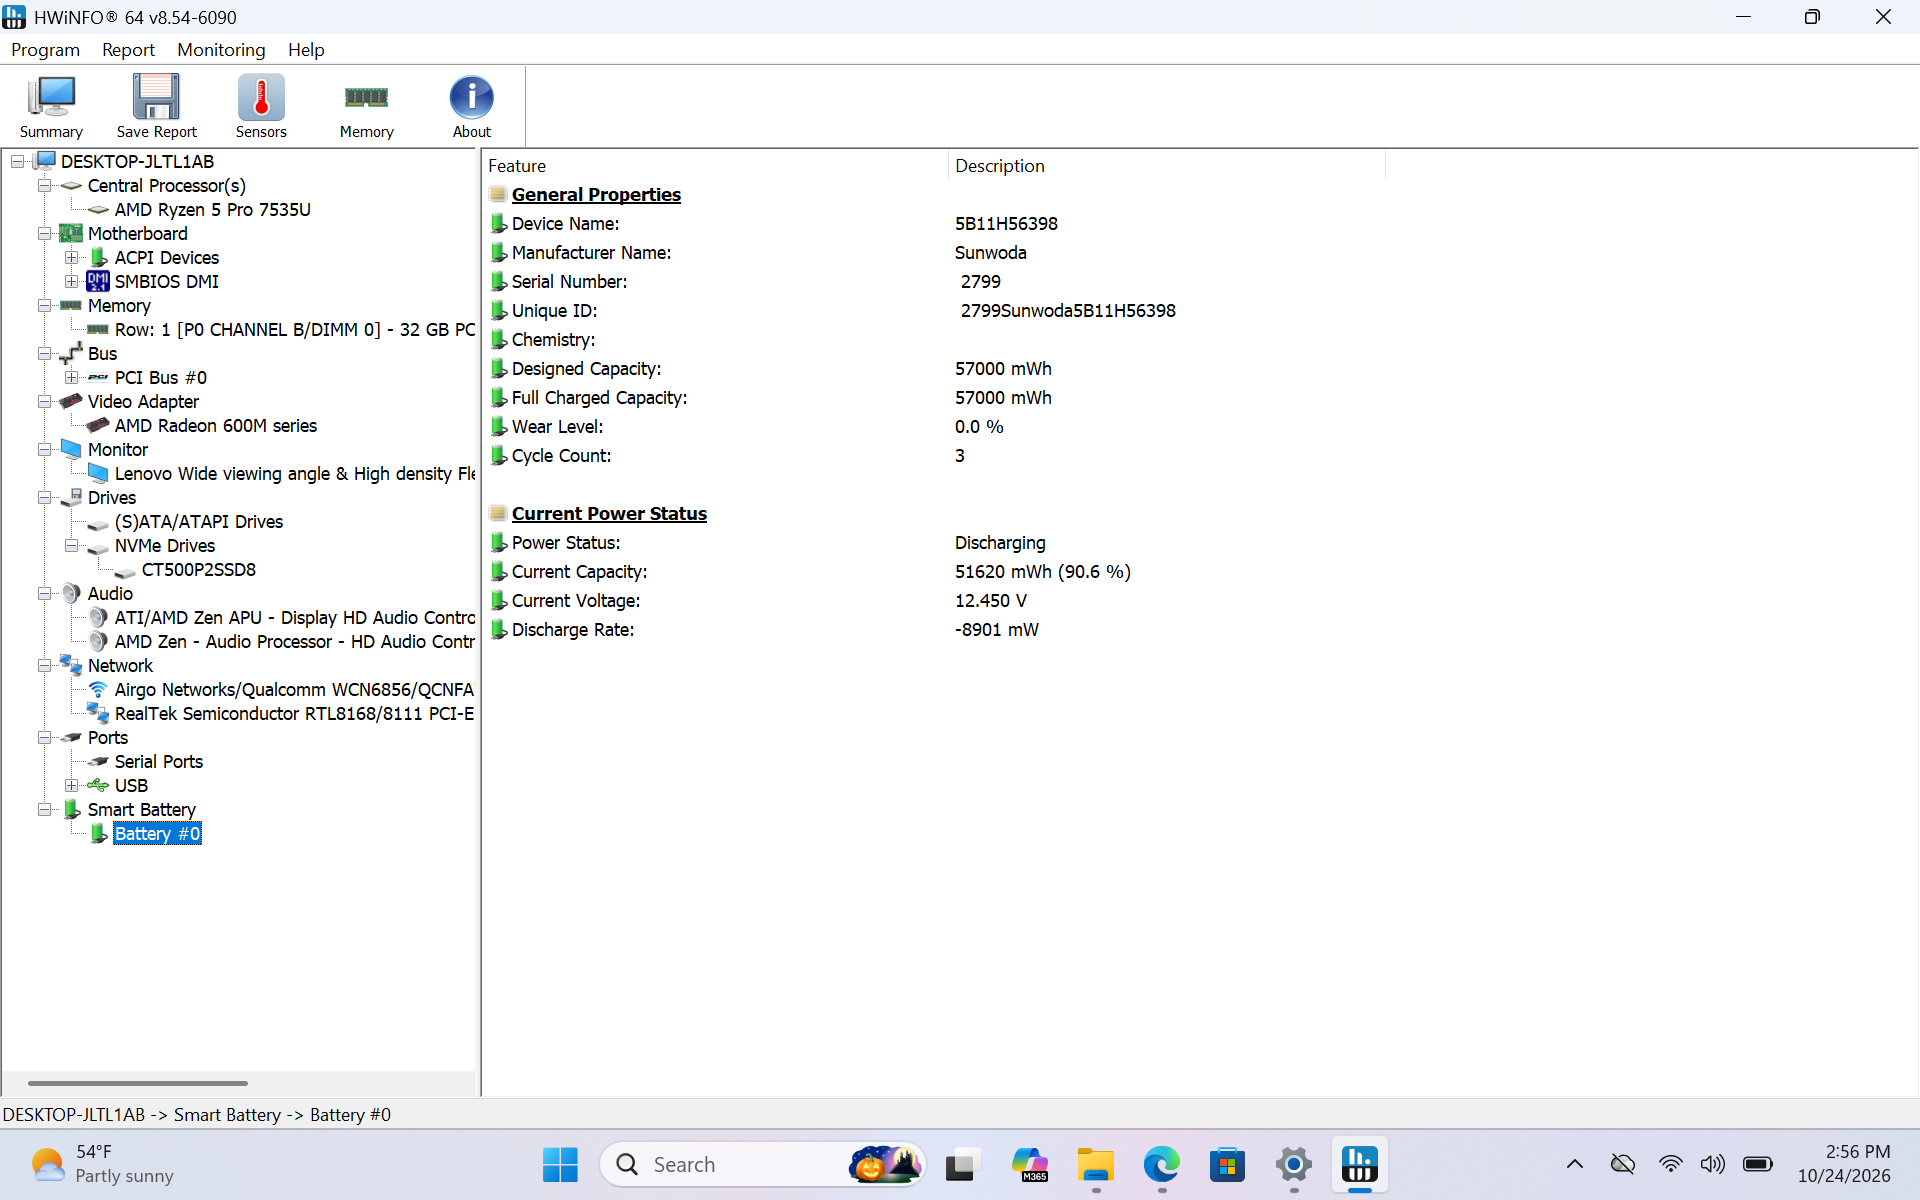1920x1200 pixels.
Task: Select the (S)ATA/ATAPI Drives entry
Action: pos(198,521)
